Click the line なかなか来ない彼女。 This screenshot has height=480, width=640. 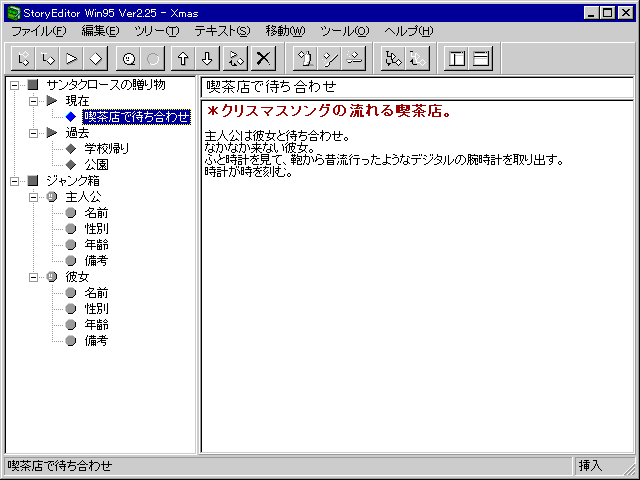click(260, 148)
